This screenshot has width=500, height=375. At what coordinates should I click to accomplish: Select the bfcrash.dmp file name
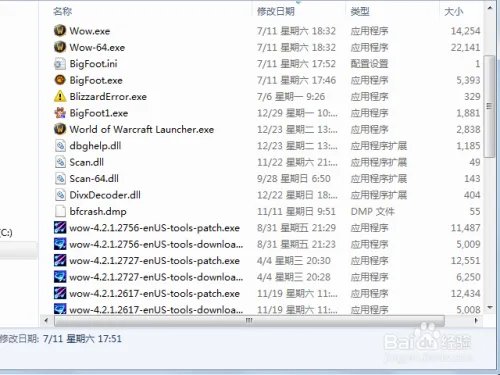pos(98,212)
